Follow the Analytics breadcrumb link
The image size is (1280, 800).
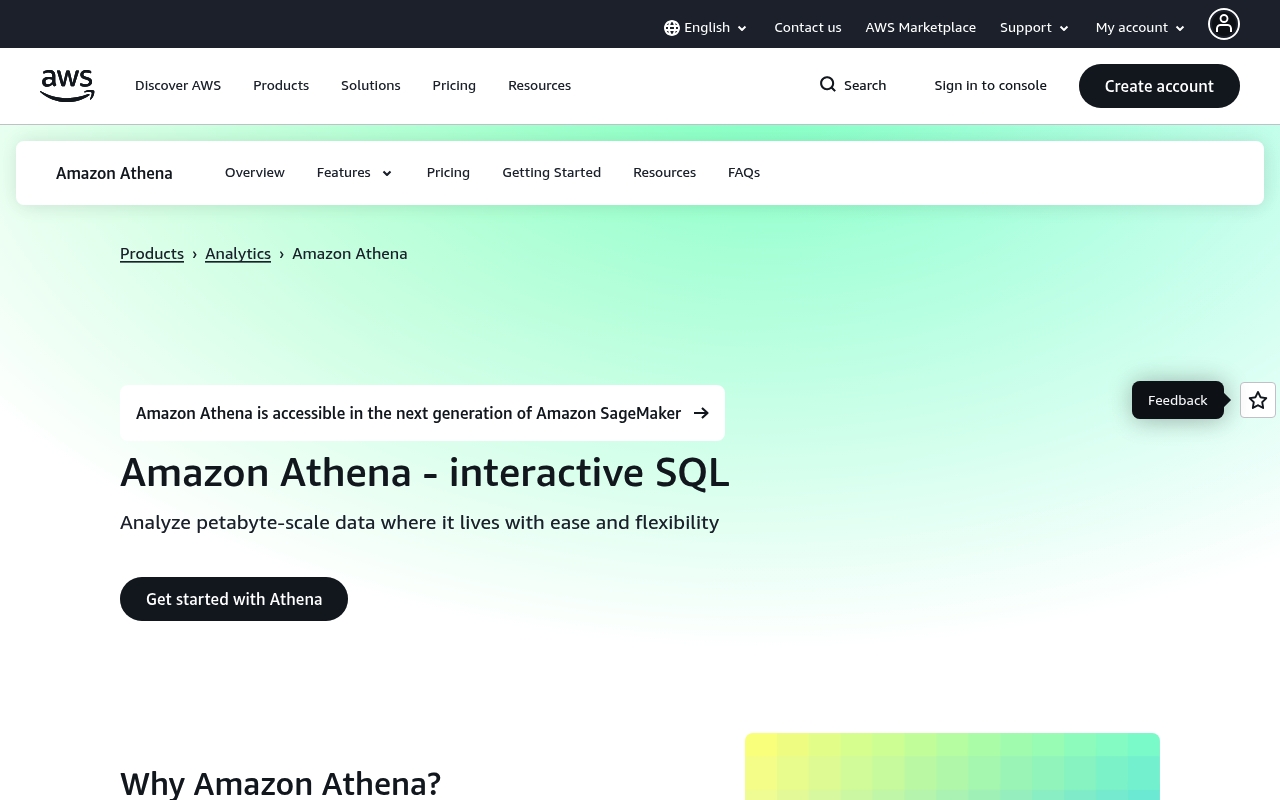pyautogui.click(x=238, y=254)
